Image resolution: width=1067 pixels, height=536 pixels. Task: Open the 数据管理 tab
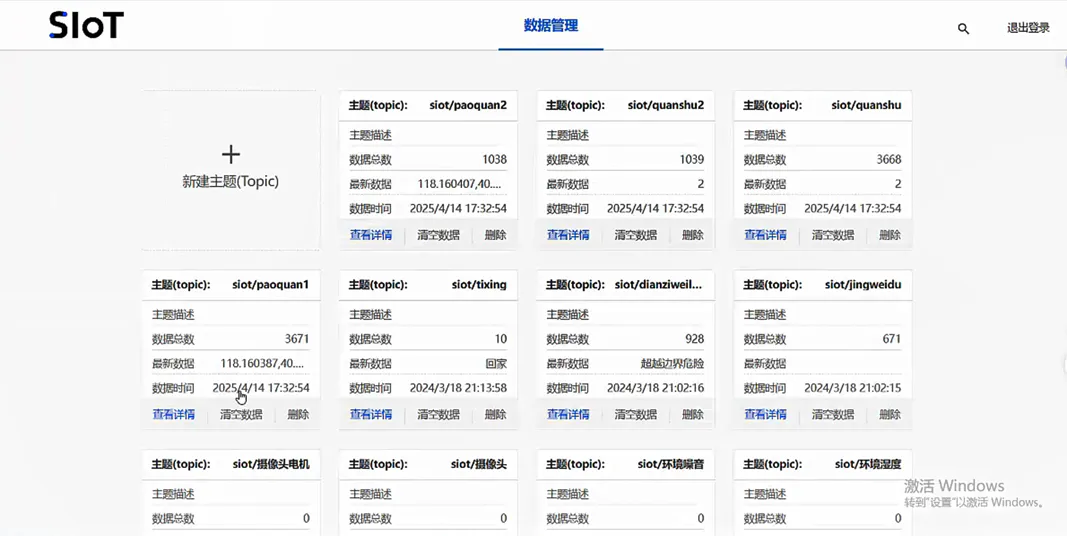click(551, 26)
